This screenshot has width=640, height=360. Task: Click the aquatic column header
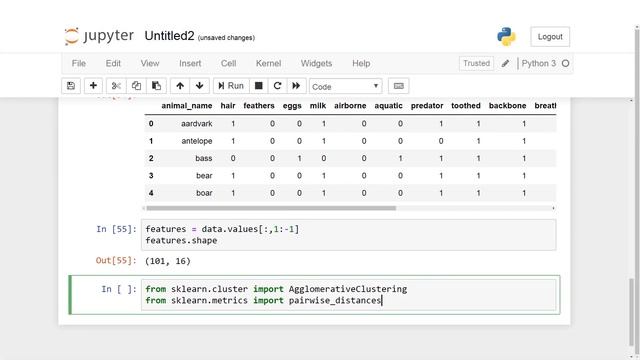389,106
